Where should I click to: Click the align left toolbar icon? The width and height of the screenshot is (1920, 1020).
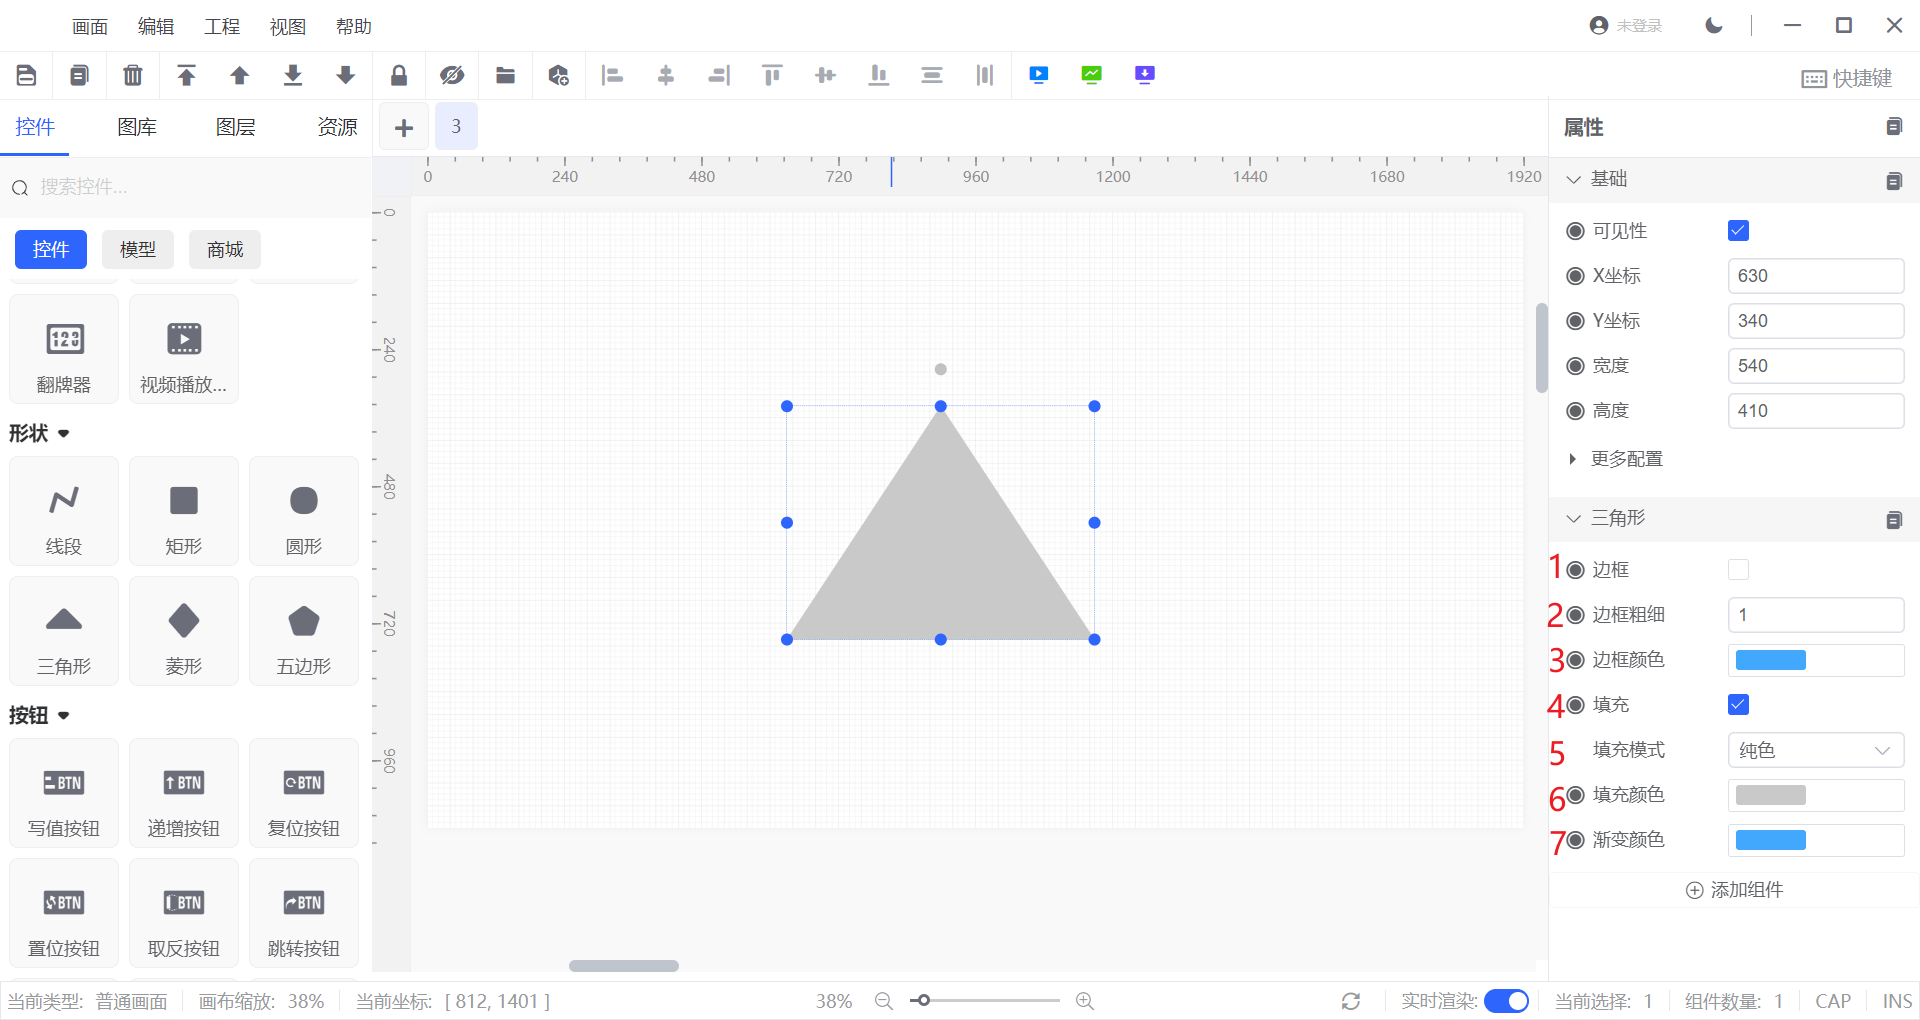612,75
